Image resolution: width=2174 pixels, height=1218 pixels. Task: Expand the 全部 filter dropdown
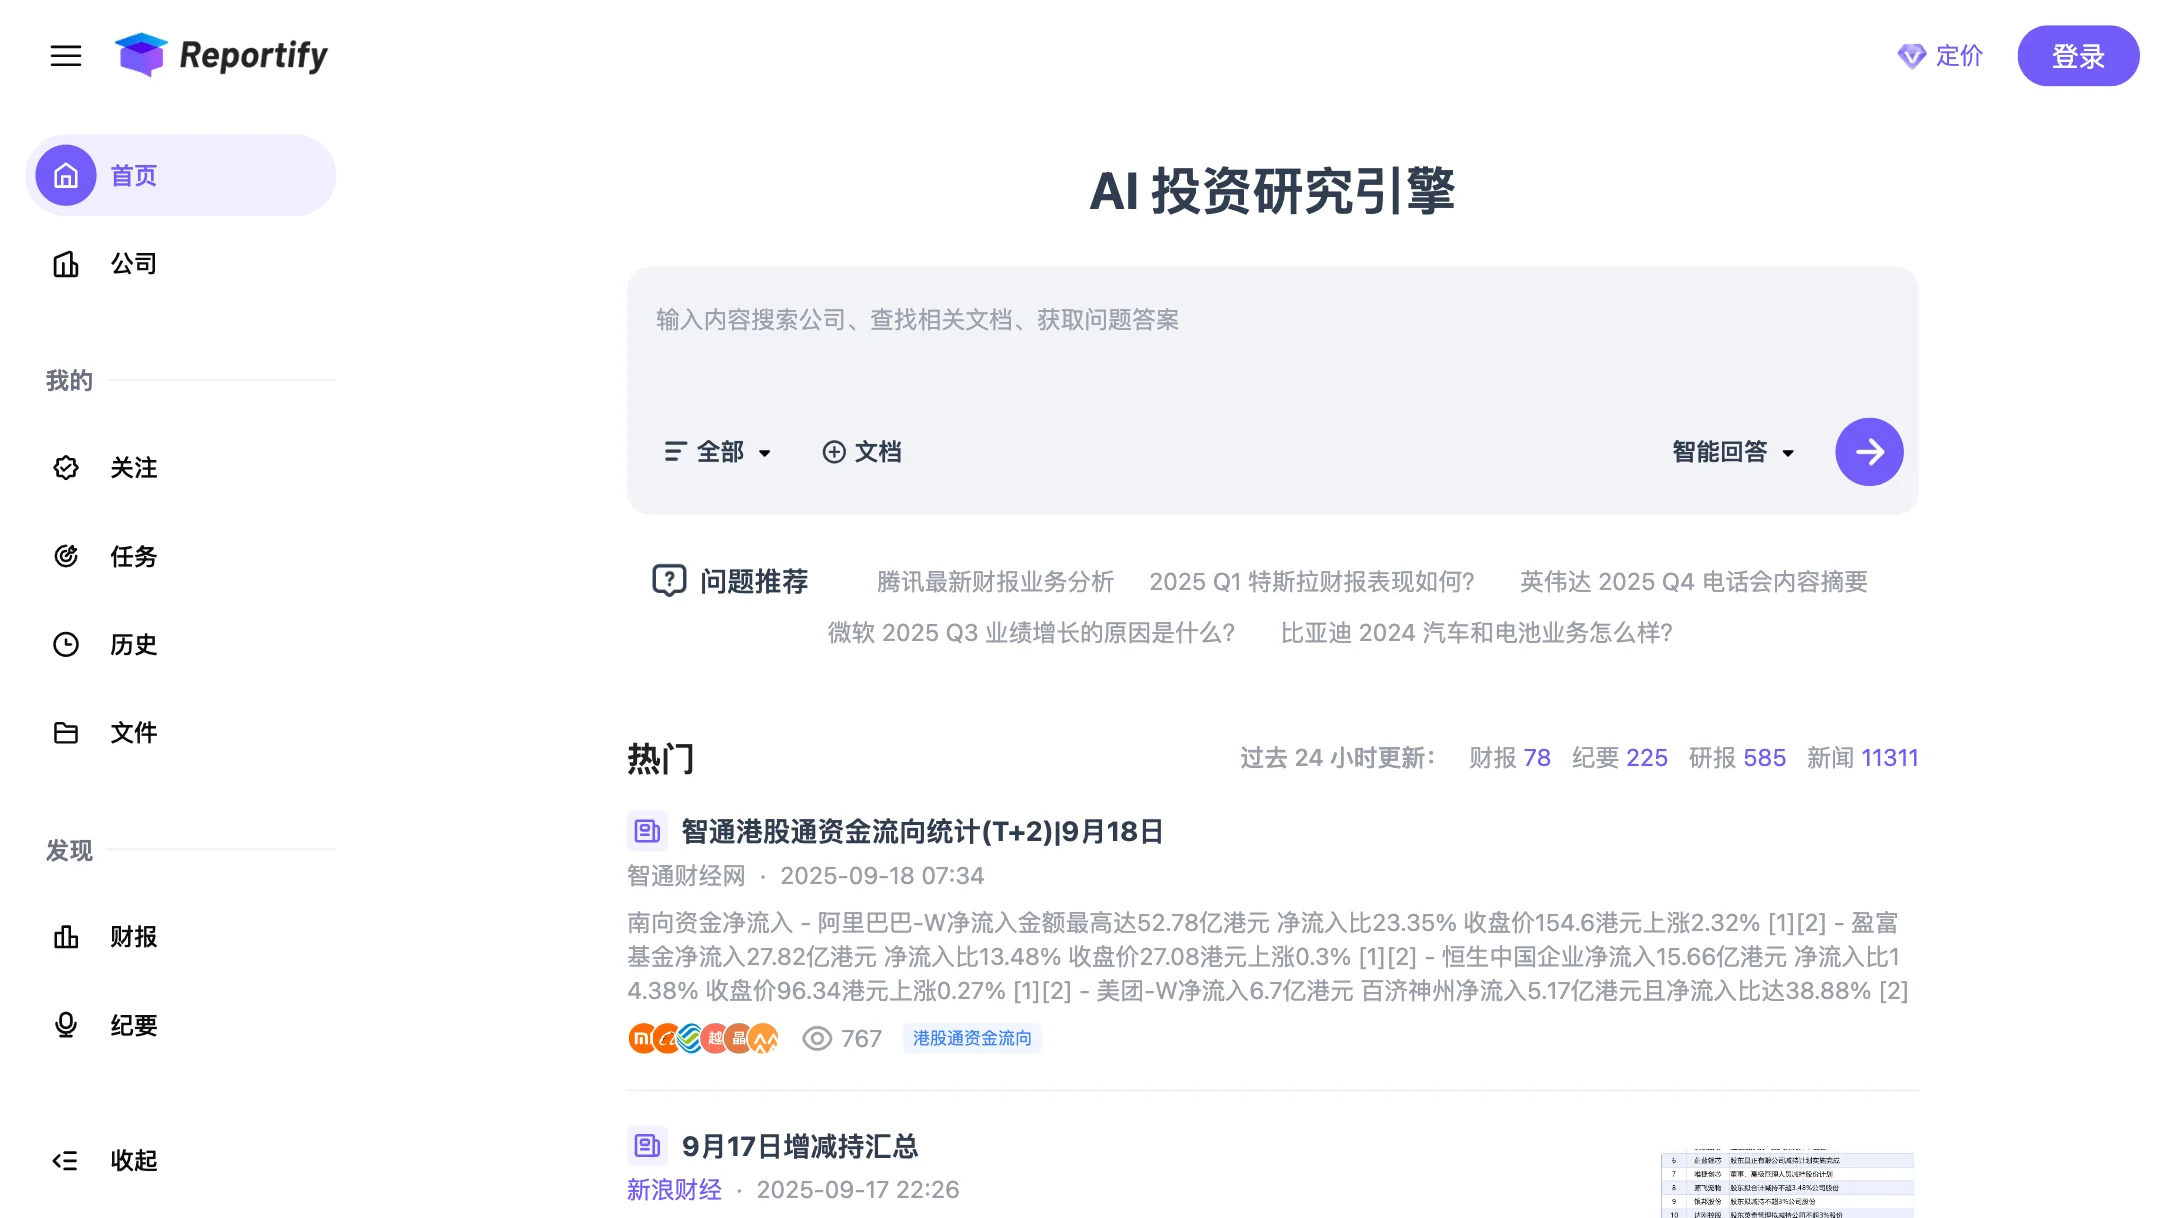pyautogui.click(x=716, y=452)
